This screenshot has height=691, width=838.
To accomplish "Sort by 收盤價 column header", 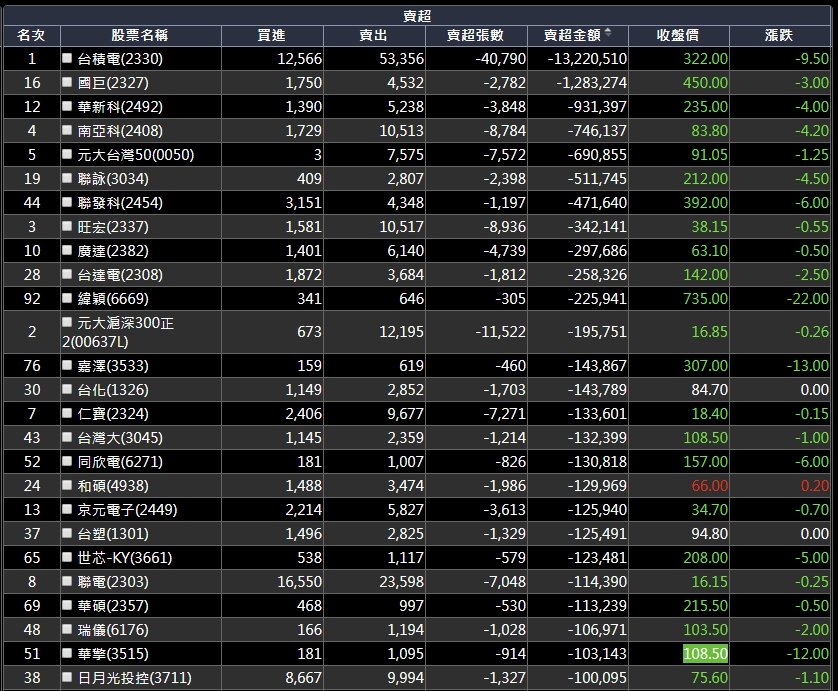I will point(679,35).
